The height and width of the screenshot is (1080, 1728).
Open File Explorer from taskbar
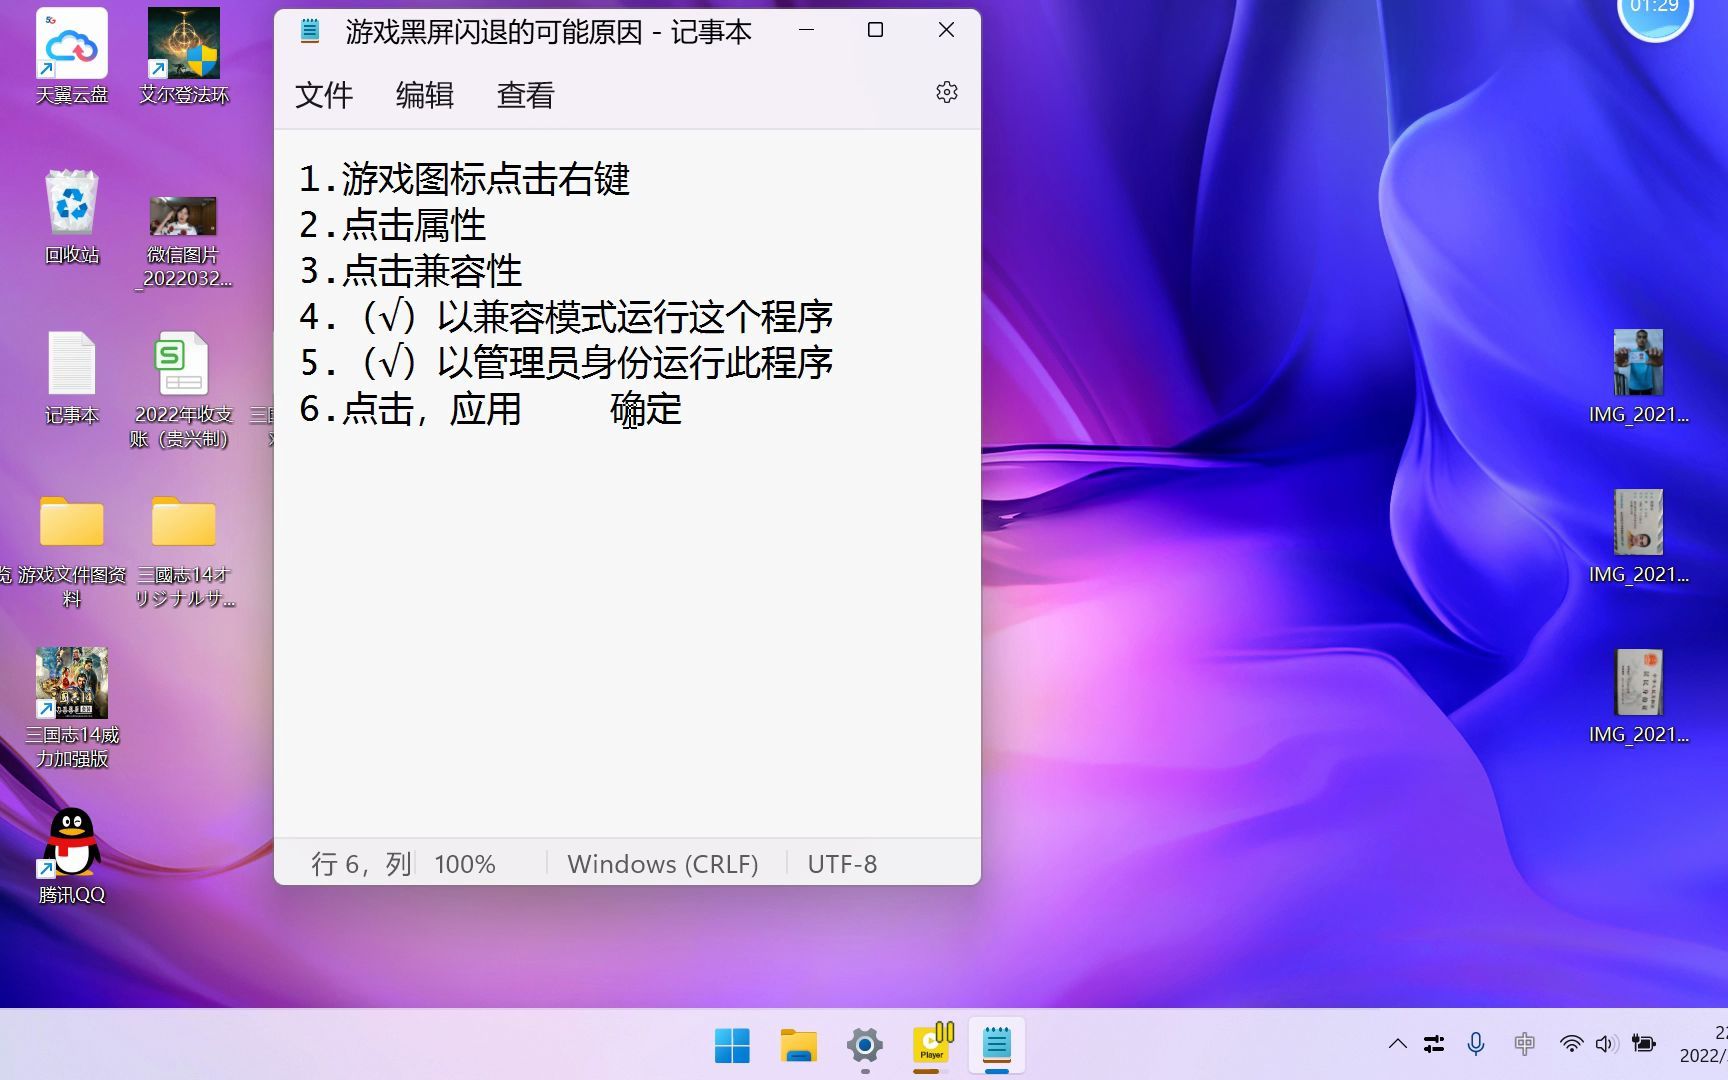click(x=798, y=1046)
